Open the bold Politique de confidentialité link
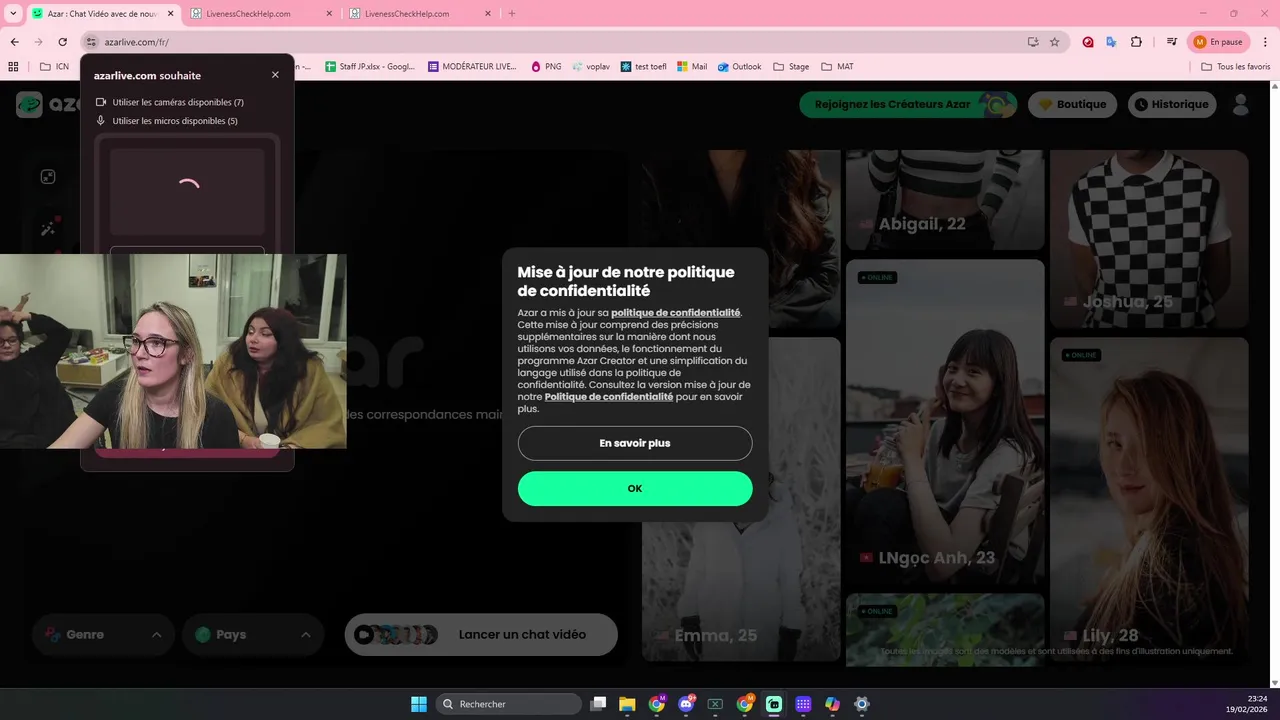Screen dimensions: 1280x720 pos(609,397)
